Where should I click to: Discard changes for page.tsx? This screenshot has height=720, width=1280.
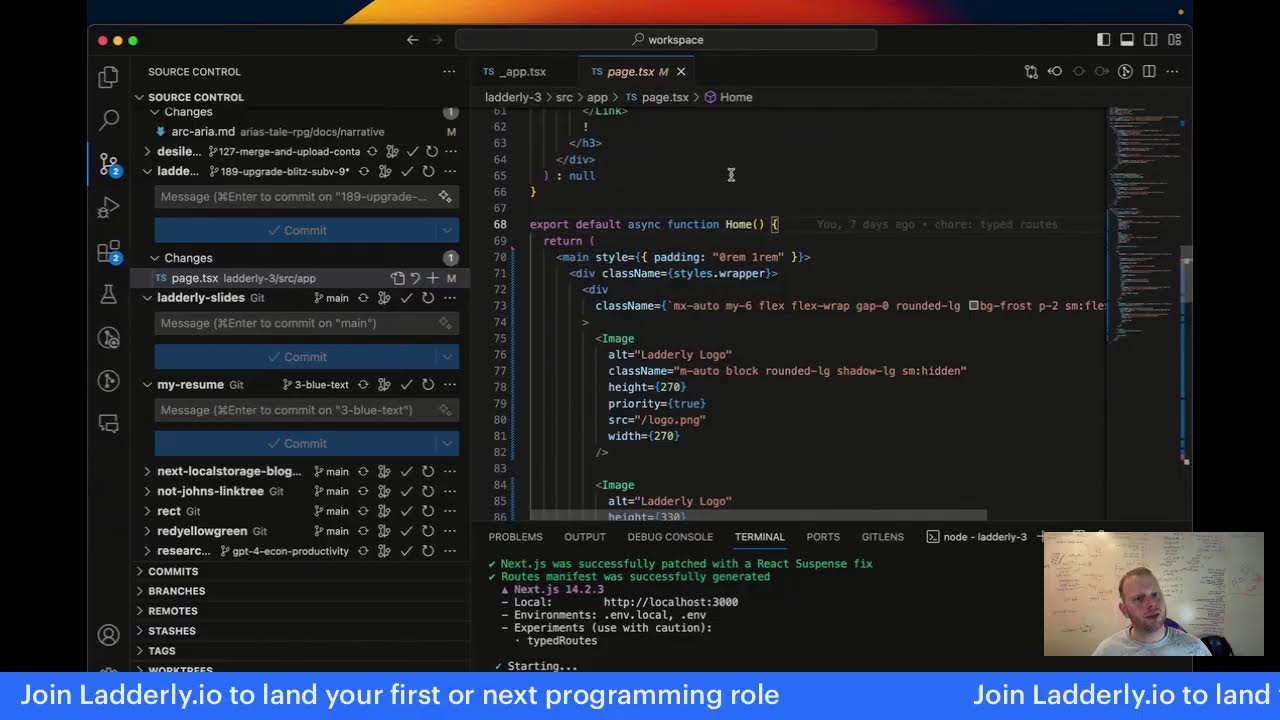pyautogui.click(x=415, y=278)
